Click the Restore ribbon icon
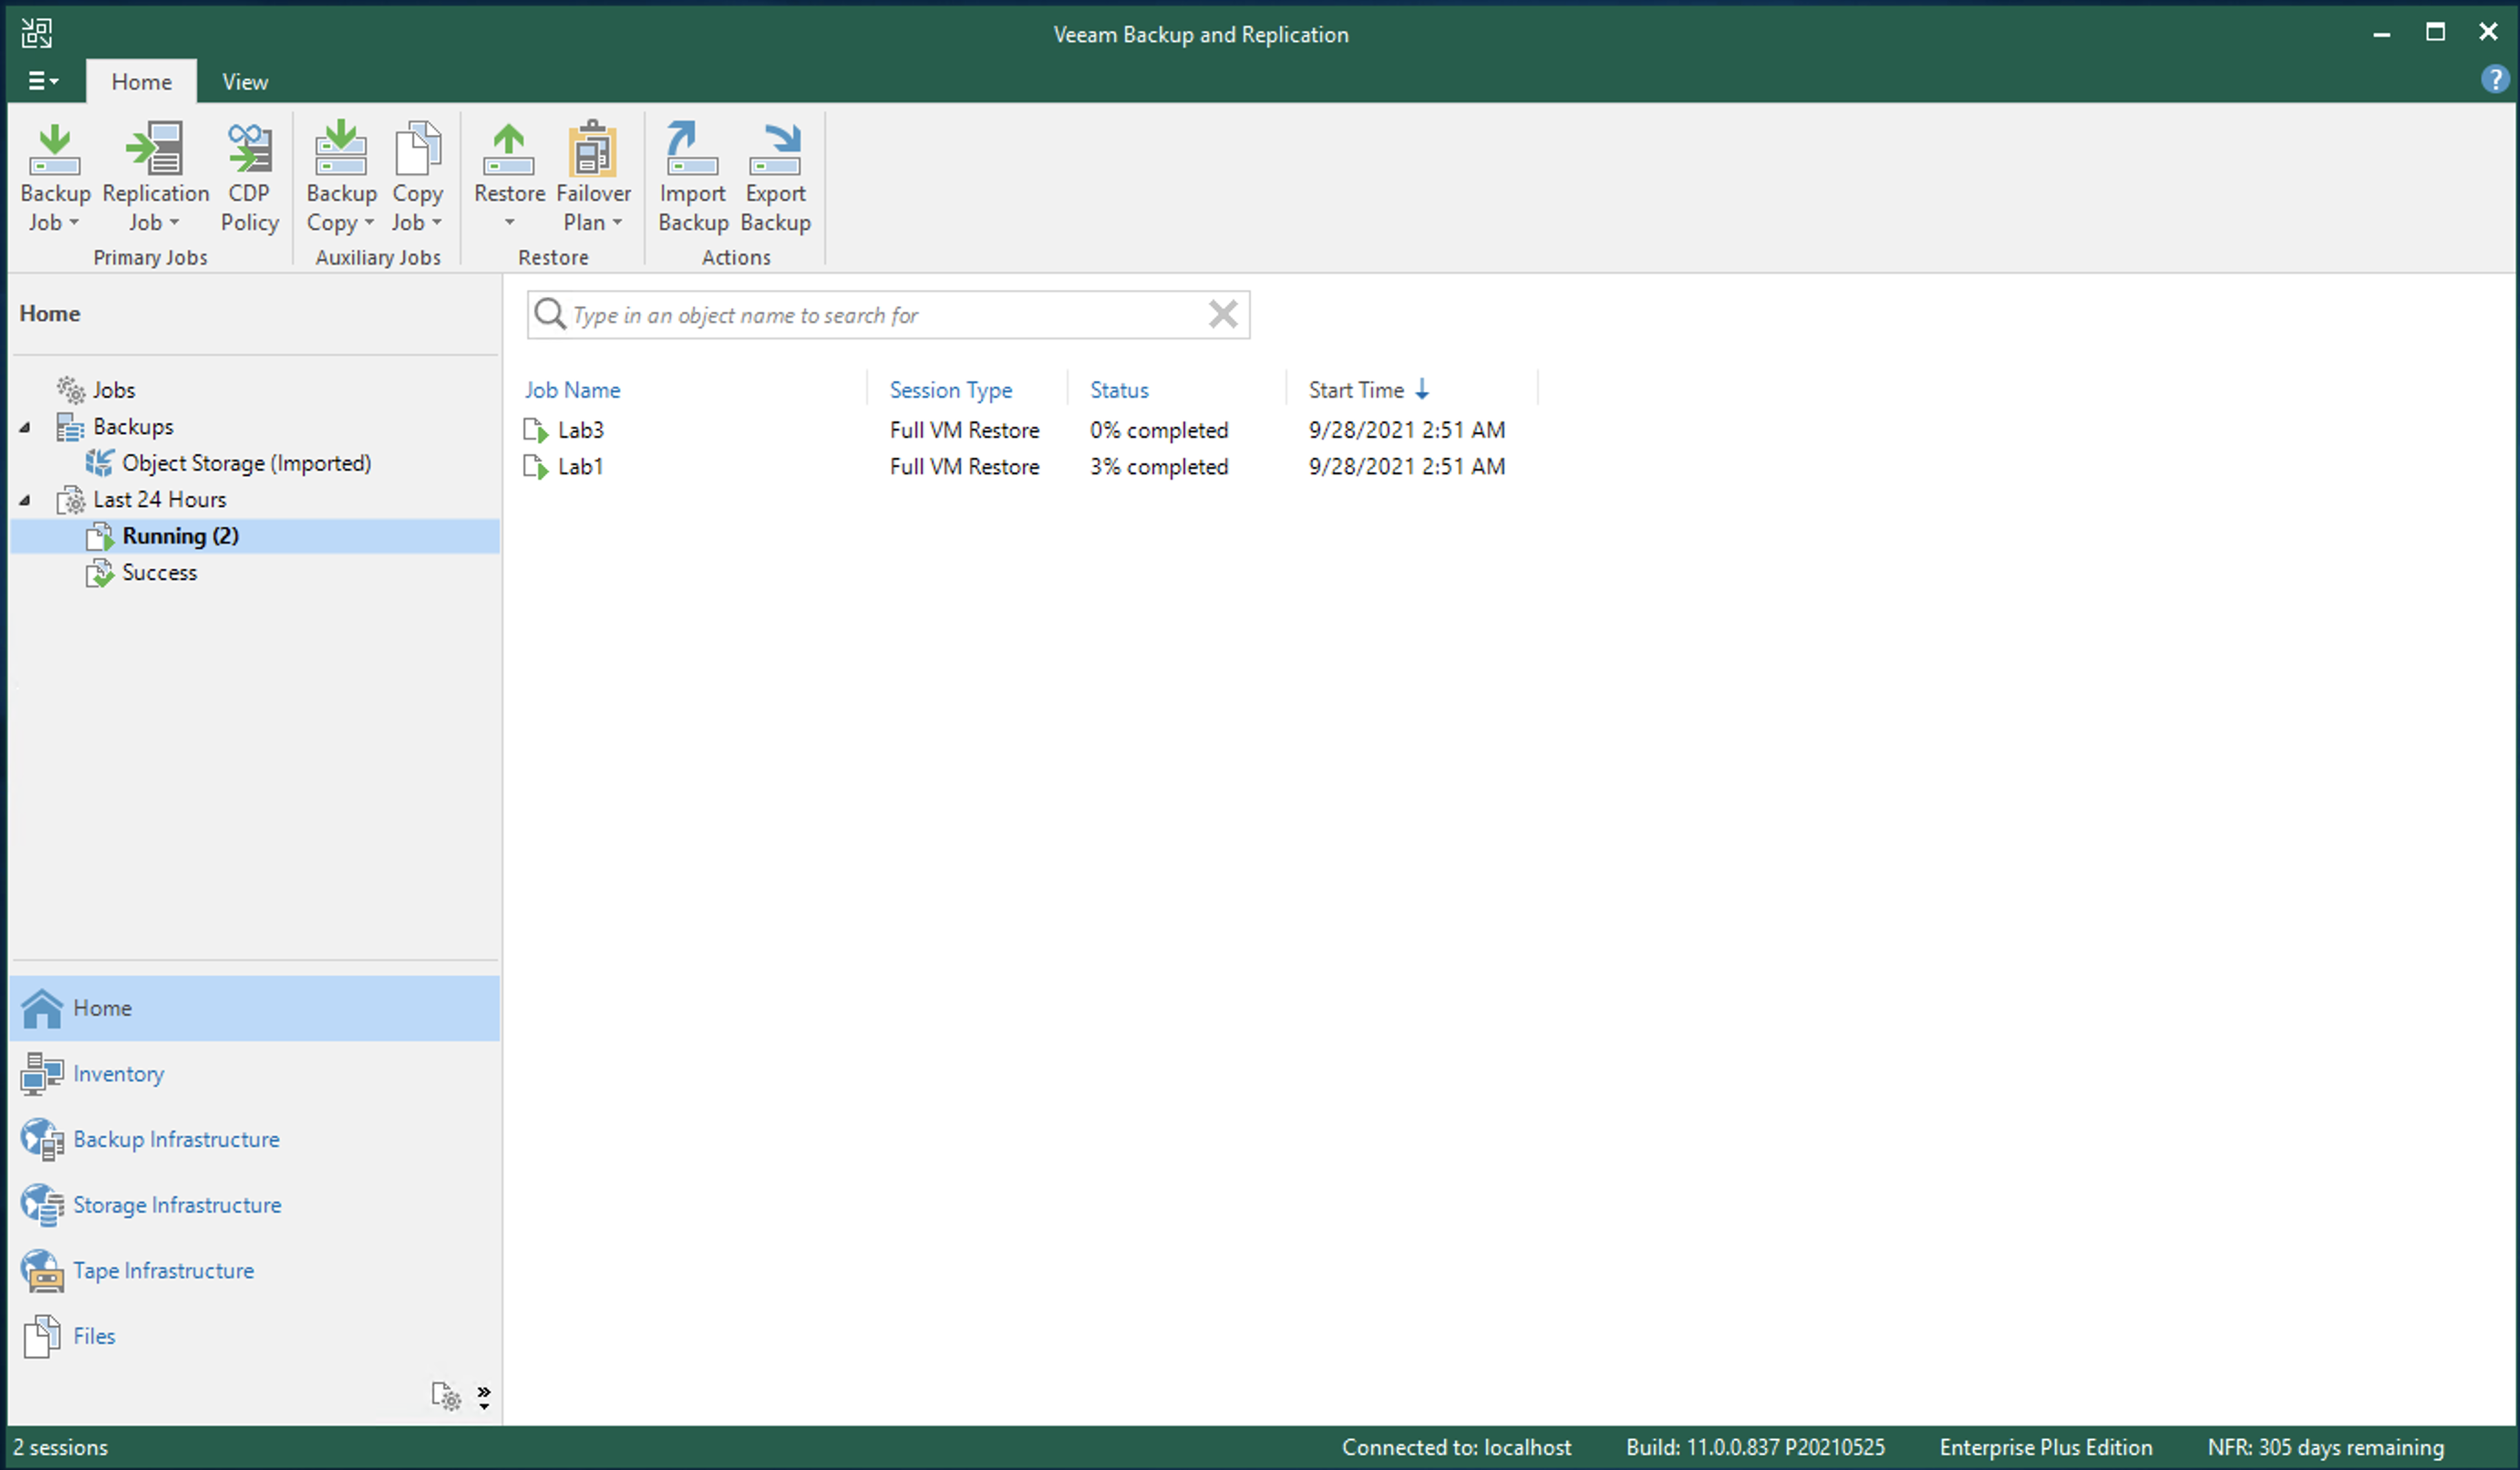The width and height of the screenshot is (2520, 1470). point(509,150)
